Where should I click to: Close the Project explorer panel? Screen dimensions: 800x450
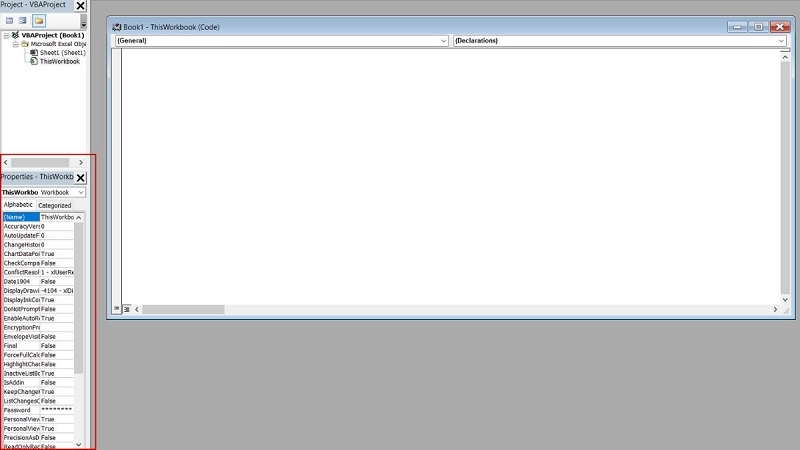click(x=81, y=6)
